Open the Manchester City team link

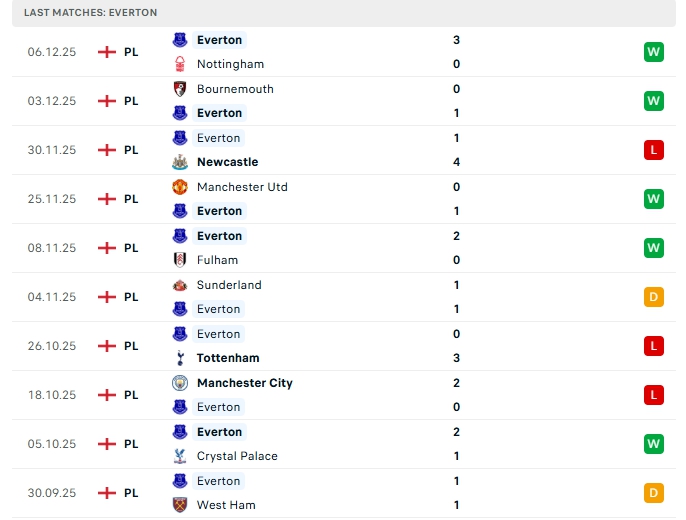tap(244, 383)
